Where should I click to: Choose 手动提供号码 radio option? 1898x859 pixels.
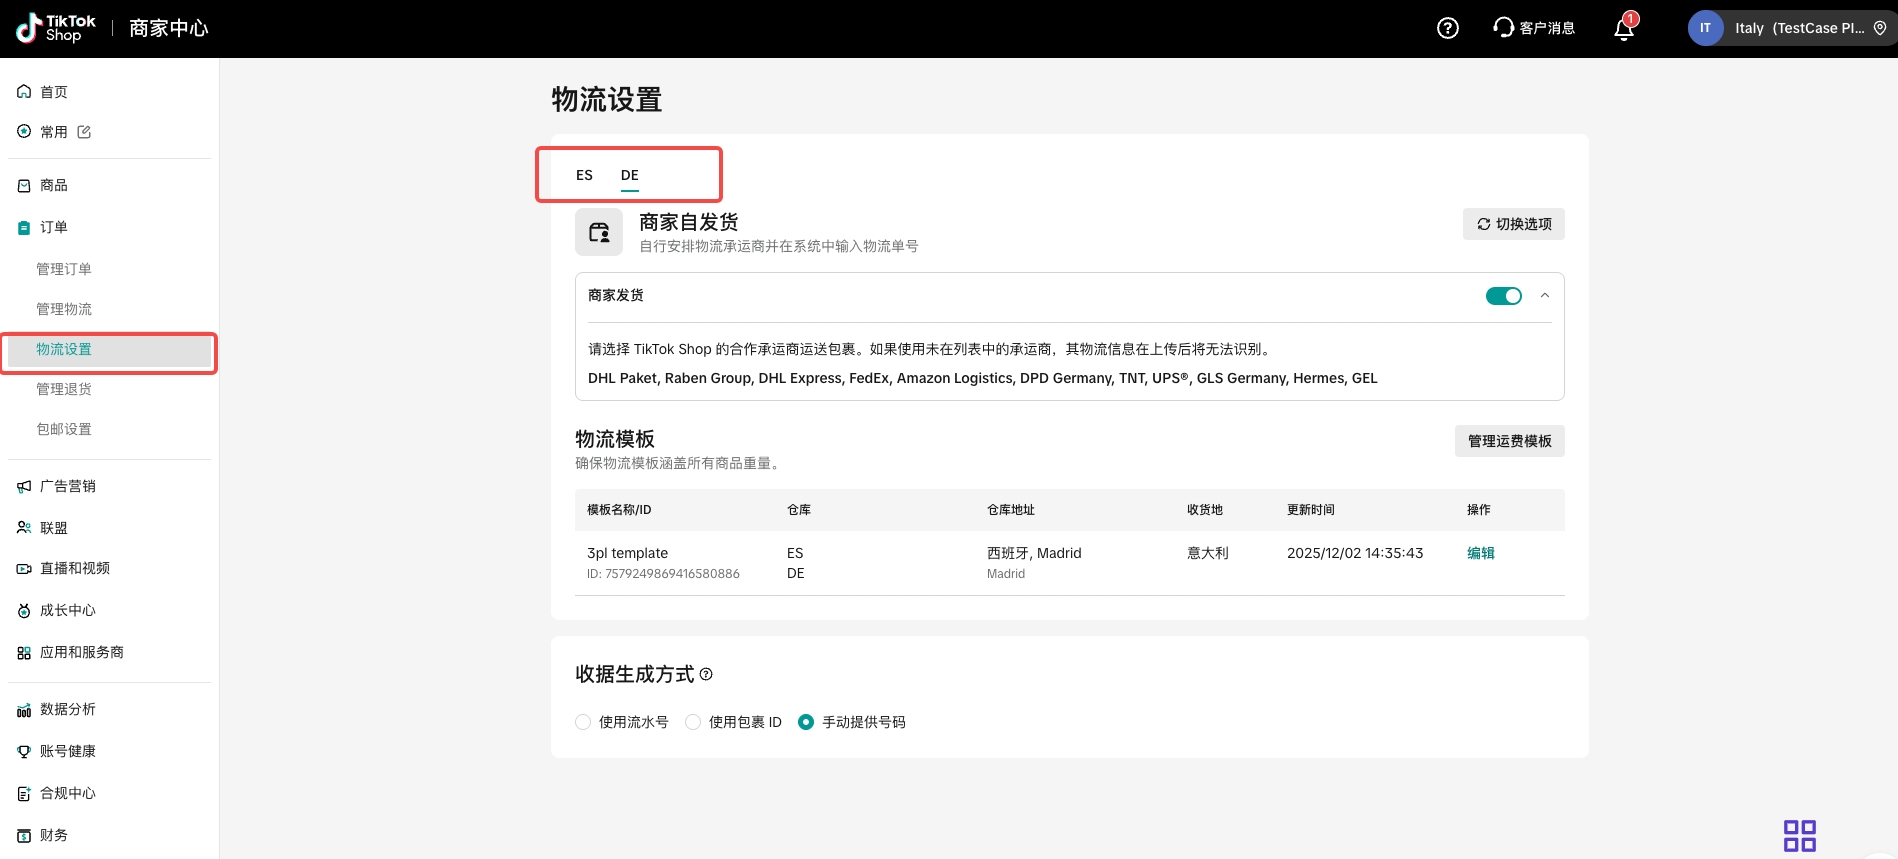pos(806,722)
